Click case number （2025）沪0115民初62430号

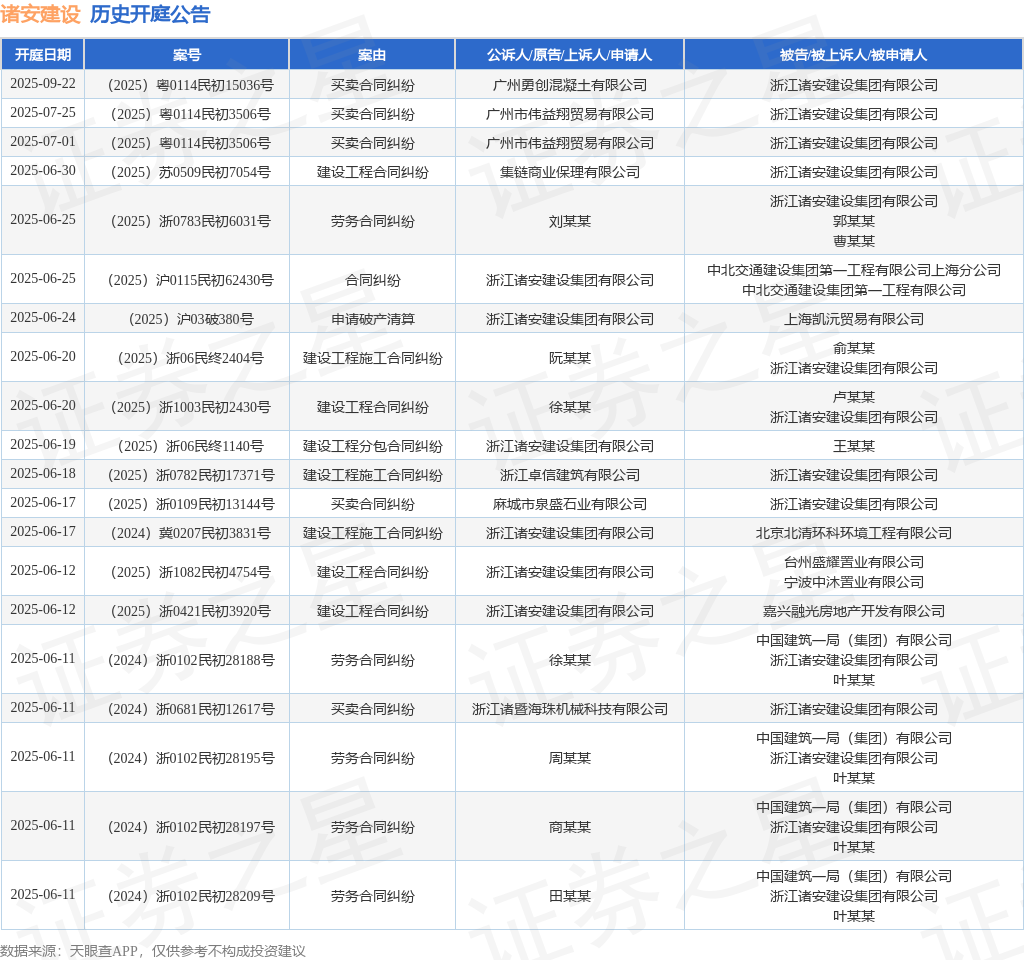(187, 280)
